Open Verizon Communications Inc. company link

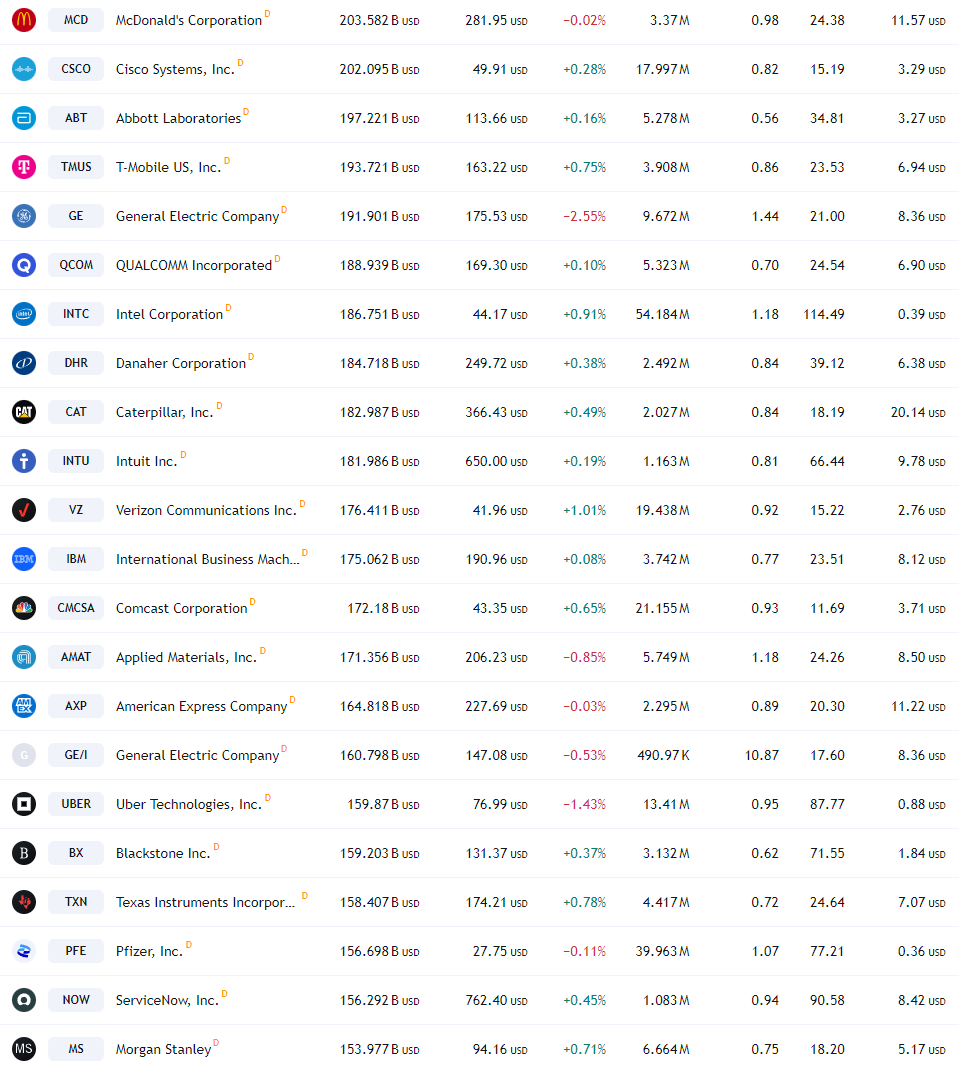[207, 511]
